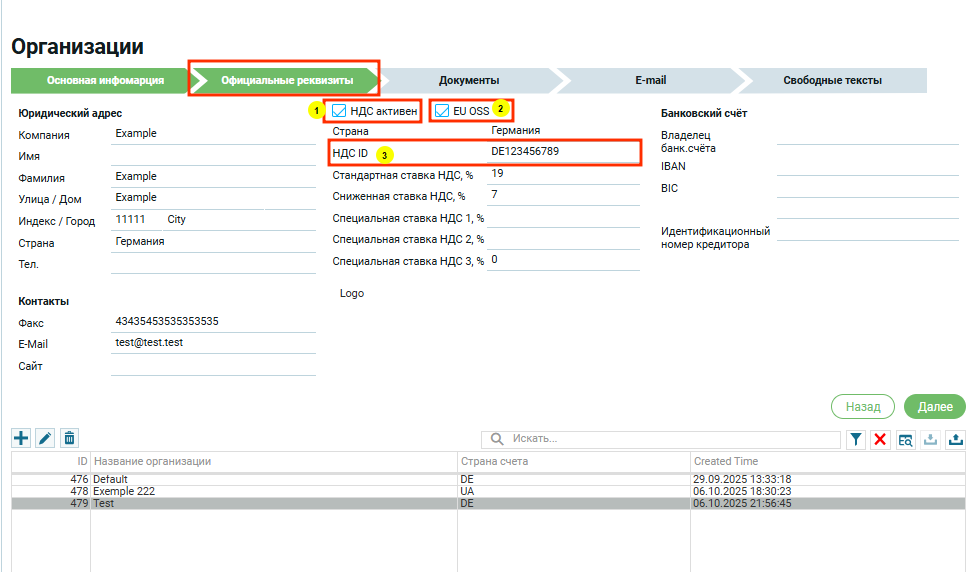Clear the filter with red X icon

point(881,440)
